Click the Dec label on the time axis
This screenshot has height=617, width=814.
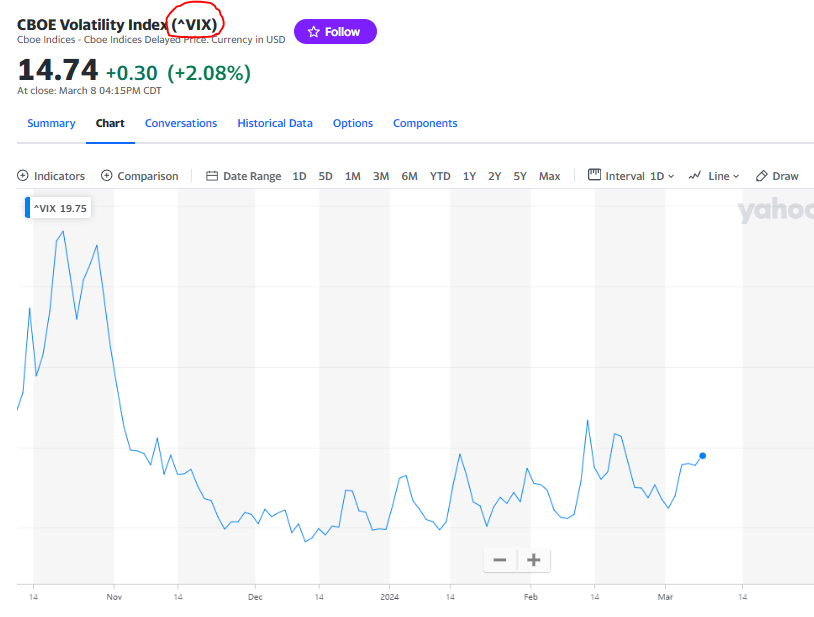(x=255, y=597)
